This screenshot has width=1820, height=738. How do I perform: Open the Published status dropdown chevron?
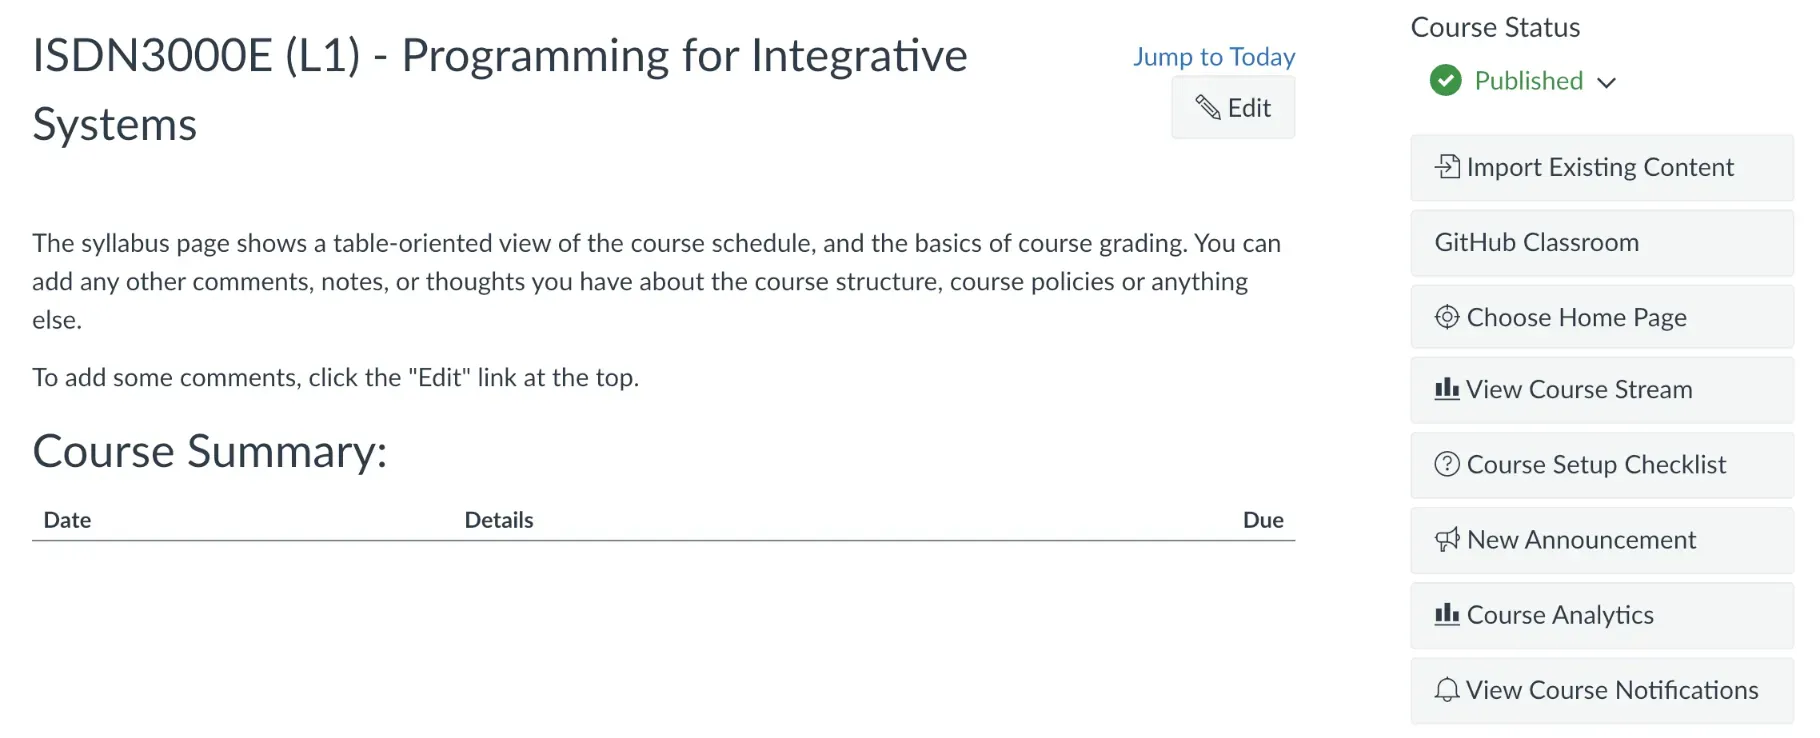click(1608, 83)
